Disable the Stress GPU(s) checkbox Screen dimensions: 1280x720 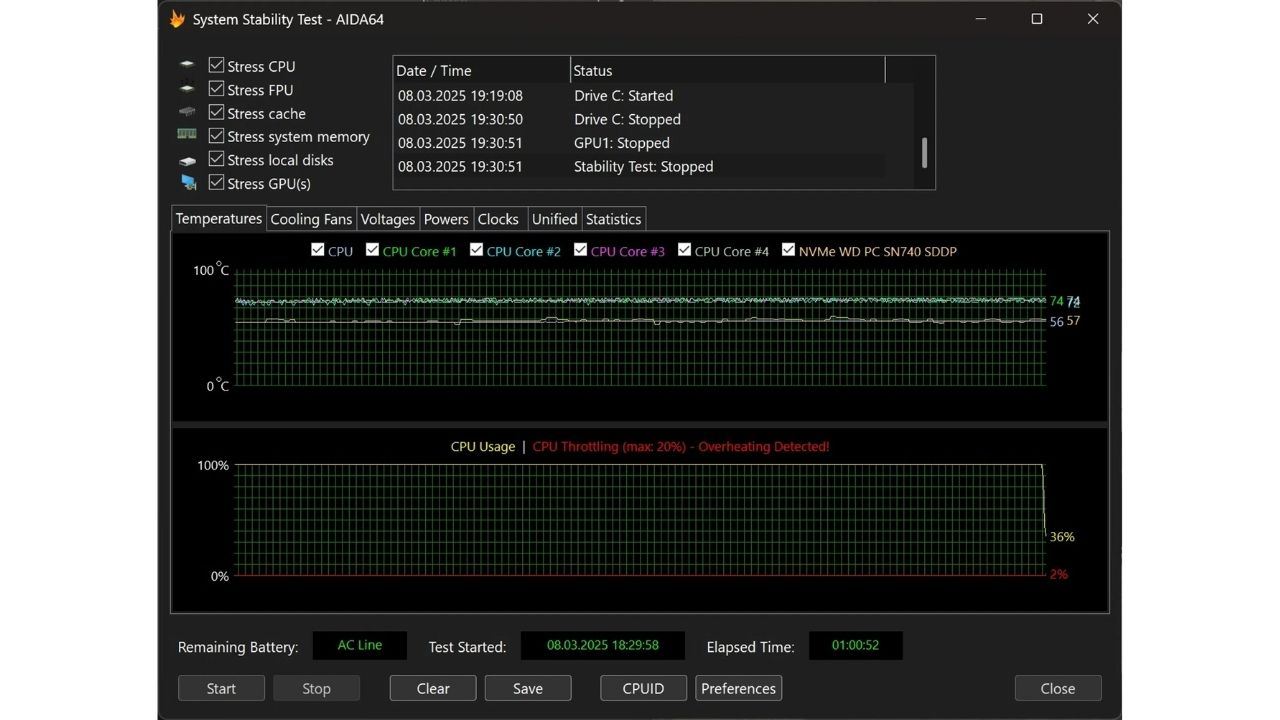pyautogui.click(x=216, y=183)
